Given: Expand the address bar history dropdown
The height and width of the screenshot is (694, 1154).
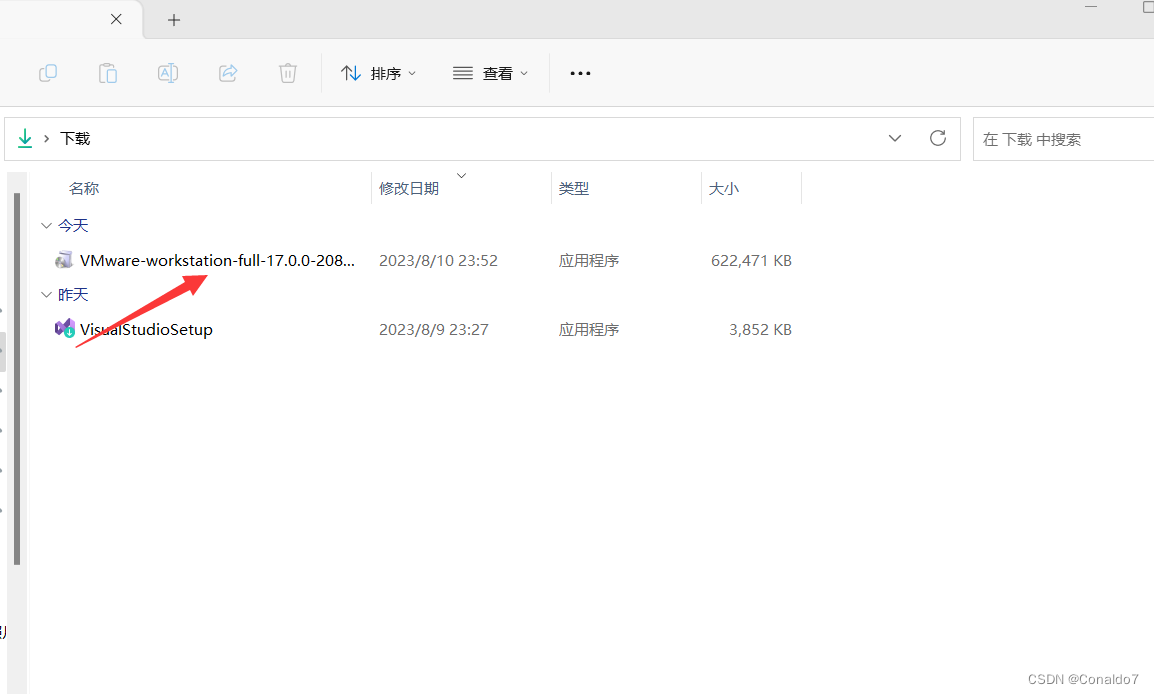Looking at the screenshot, I should tap(895, 138).
